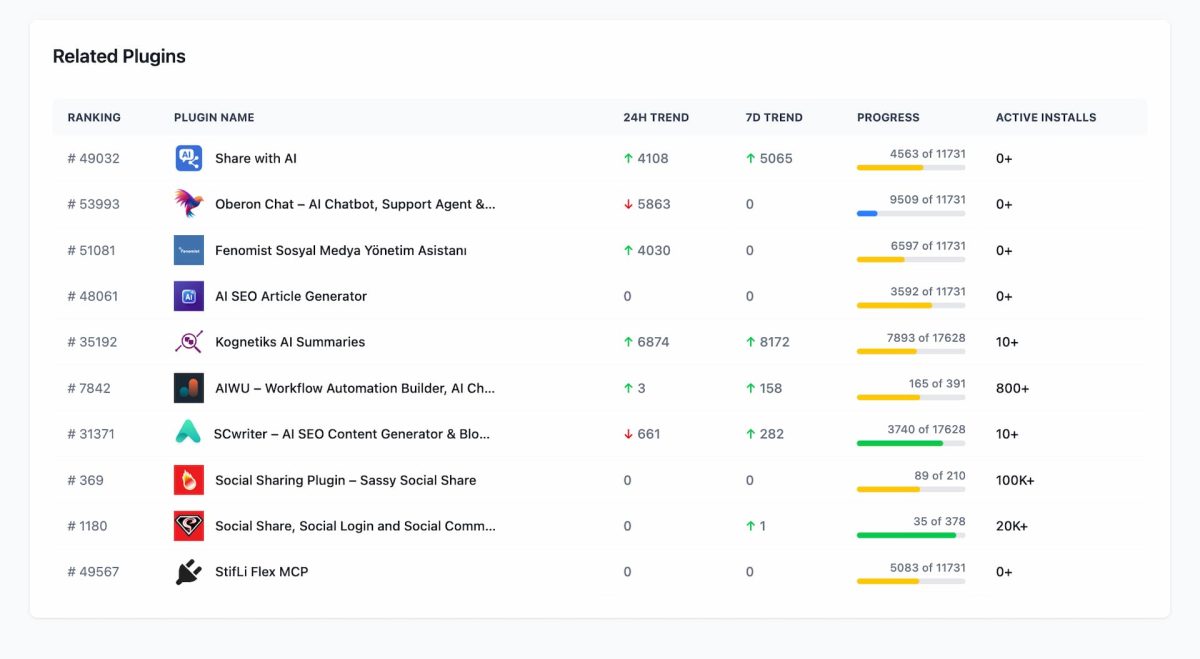Open the AI SEO Article Generator link
Screen dimensions: 1200x659
(x=291, y=296)
